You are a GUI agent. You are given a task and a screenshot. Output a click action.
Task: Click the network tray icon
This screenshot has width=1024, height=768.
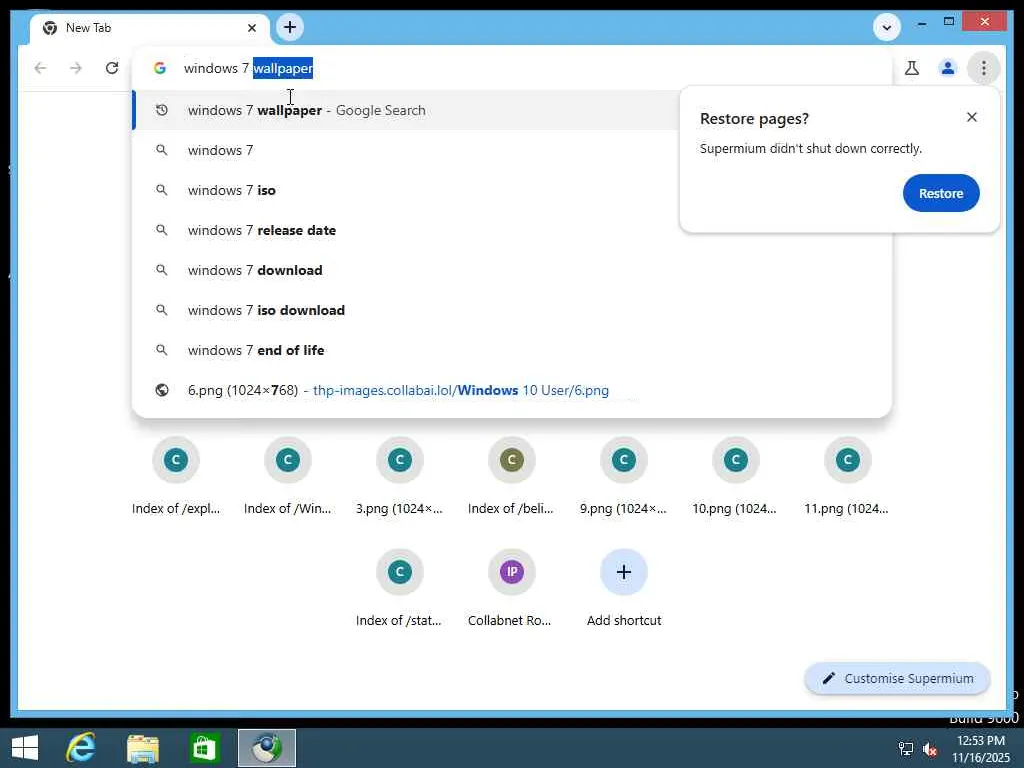coord(905,749)
